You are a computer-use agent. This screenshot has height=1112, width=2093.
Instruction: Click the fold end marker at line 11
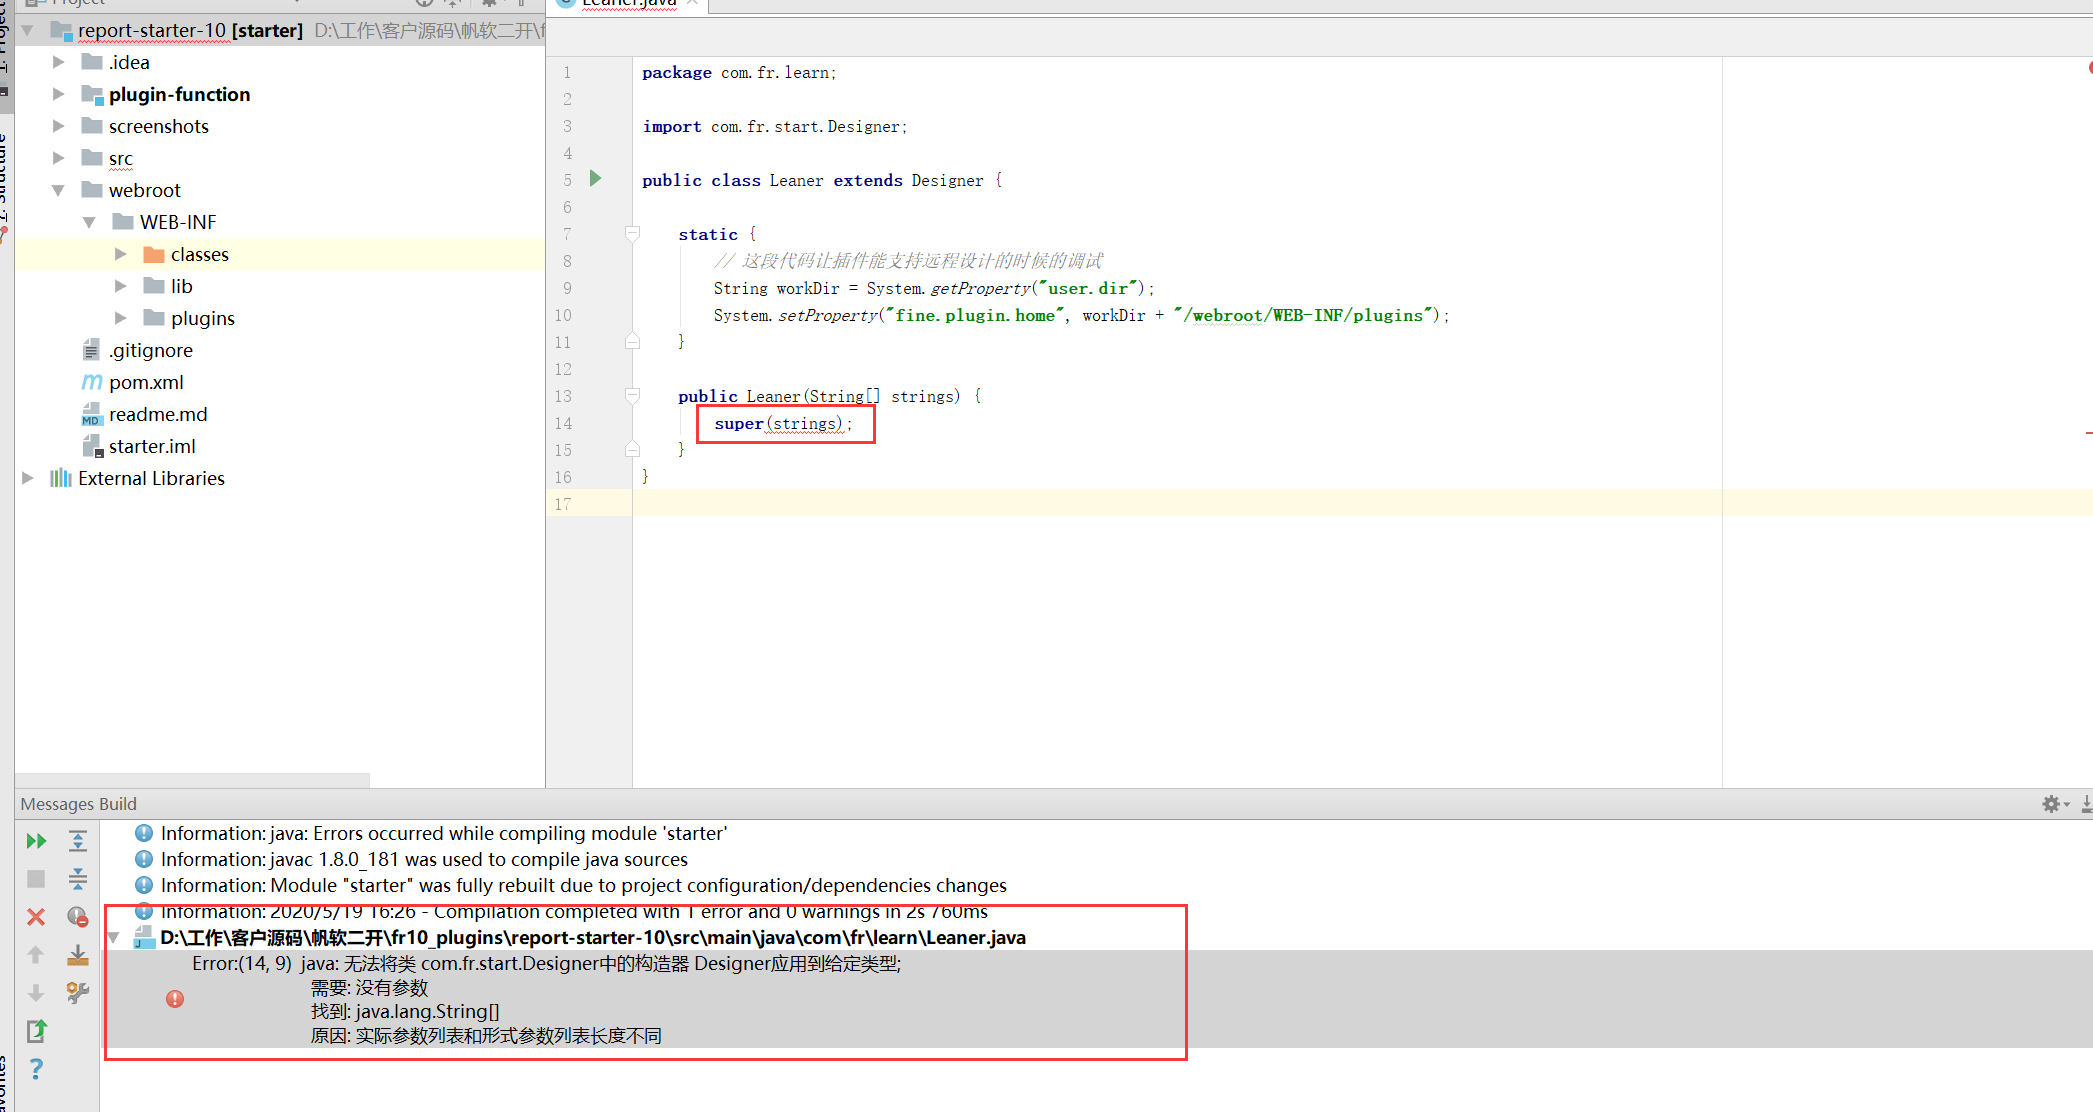(632, 341)
